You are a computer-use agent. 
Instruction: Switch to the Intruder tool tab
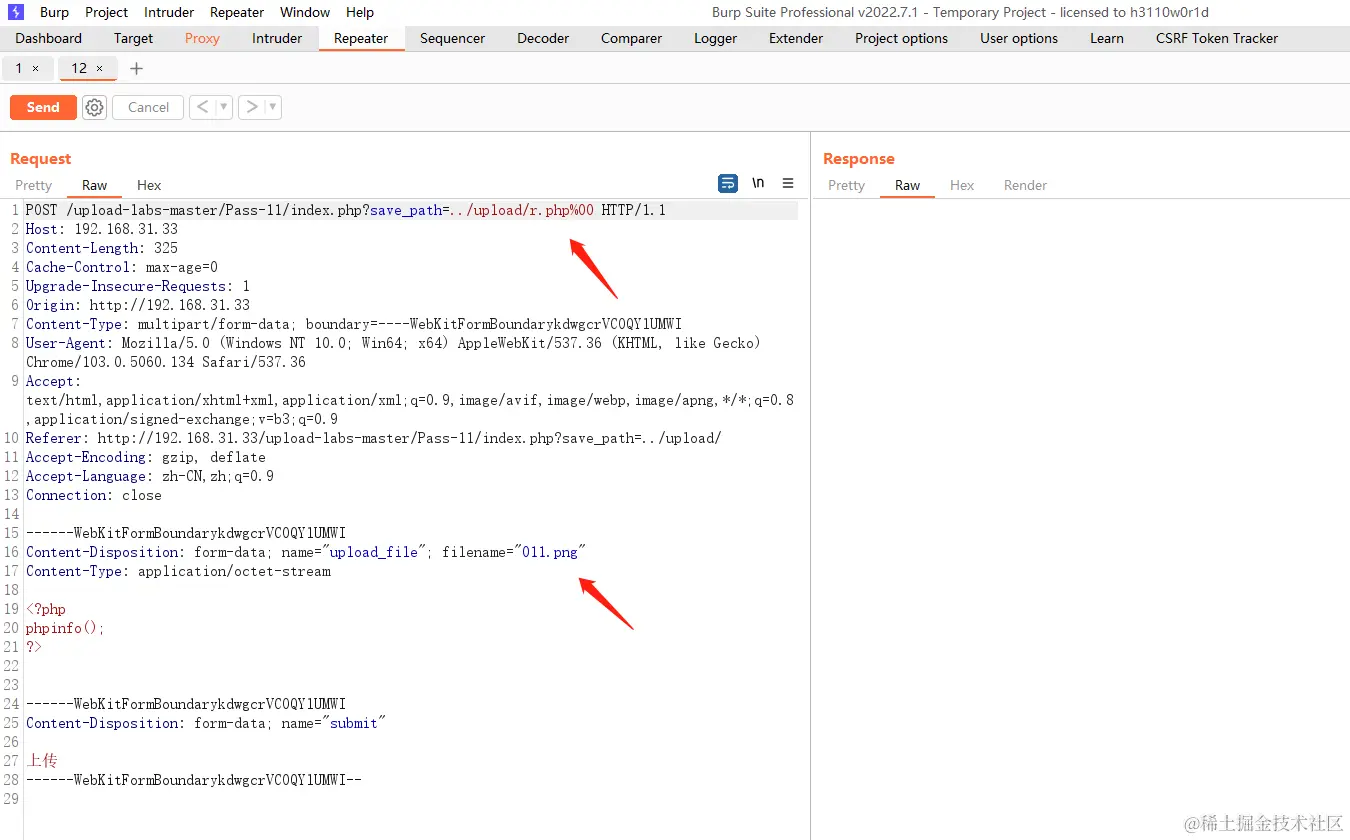[277, 38]
